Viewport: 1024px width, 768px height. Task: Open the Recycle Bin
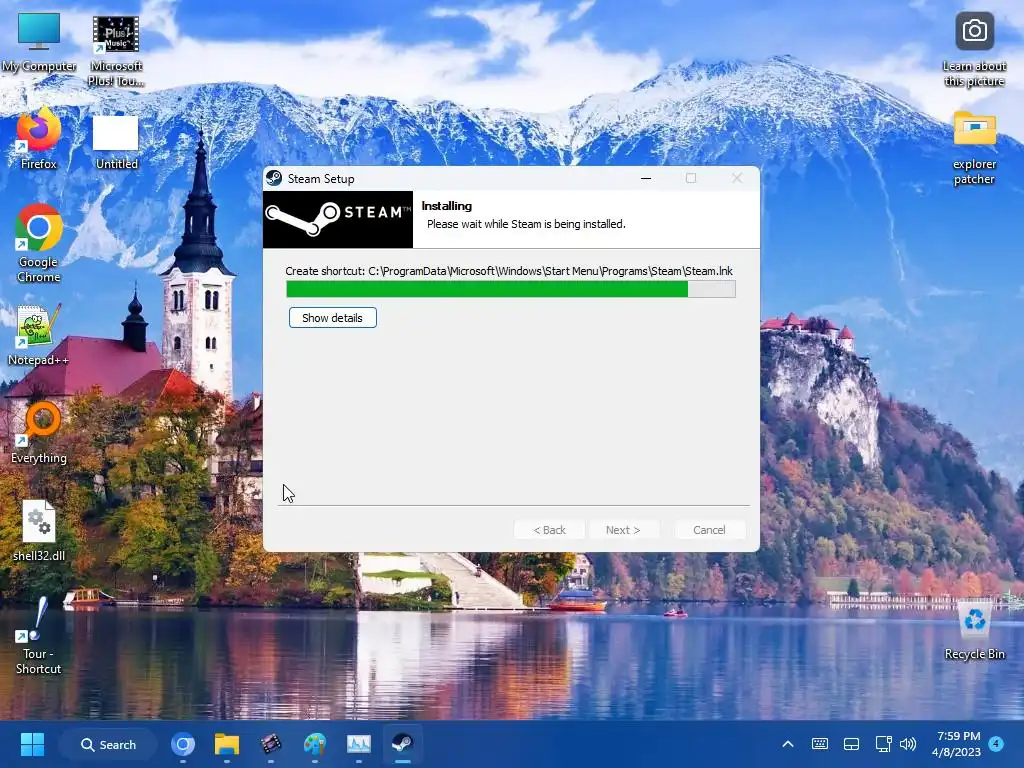pyautogui.click(x=974, y=631)
